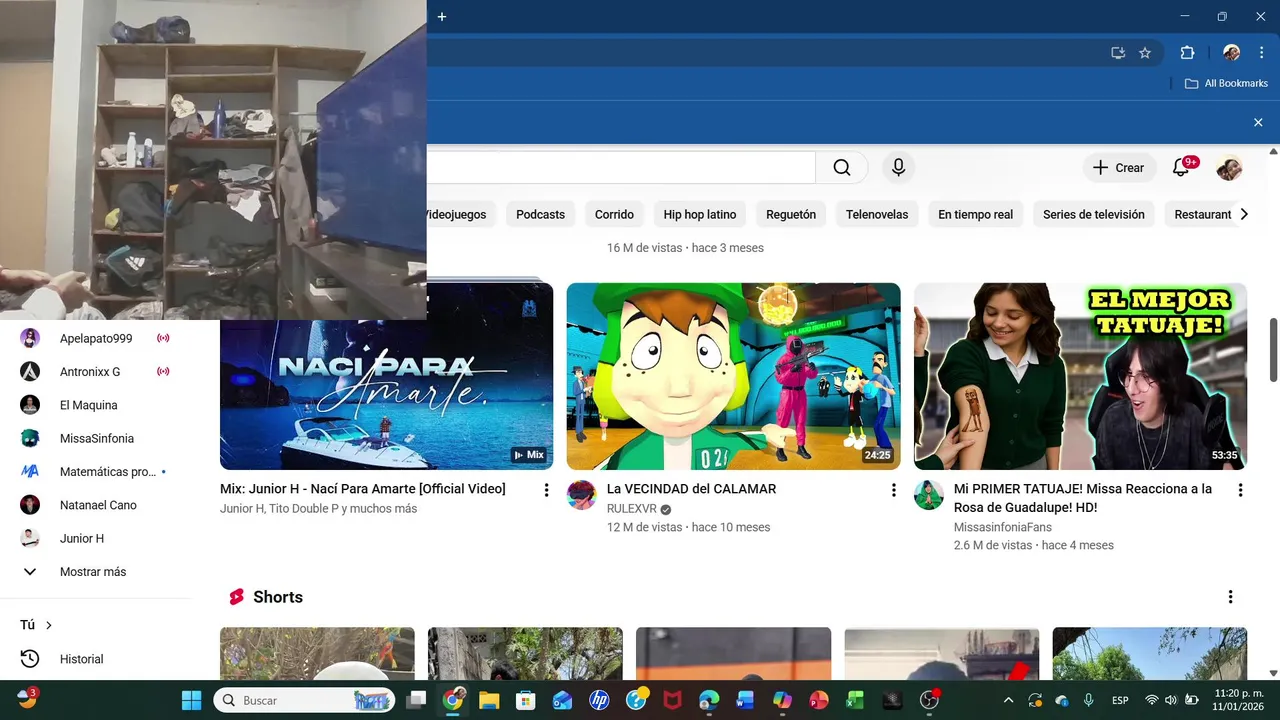
Task: Click the YouTube search magnifier button
Action: coord(842,168)
